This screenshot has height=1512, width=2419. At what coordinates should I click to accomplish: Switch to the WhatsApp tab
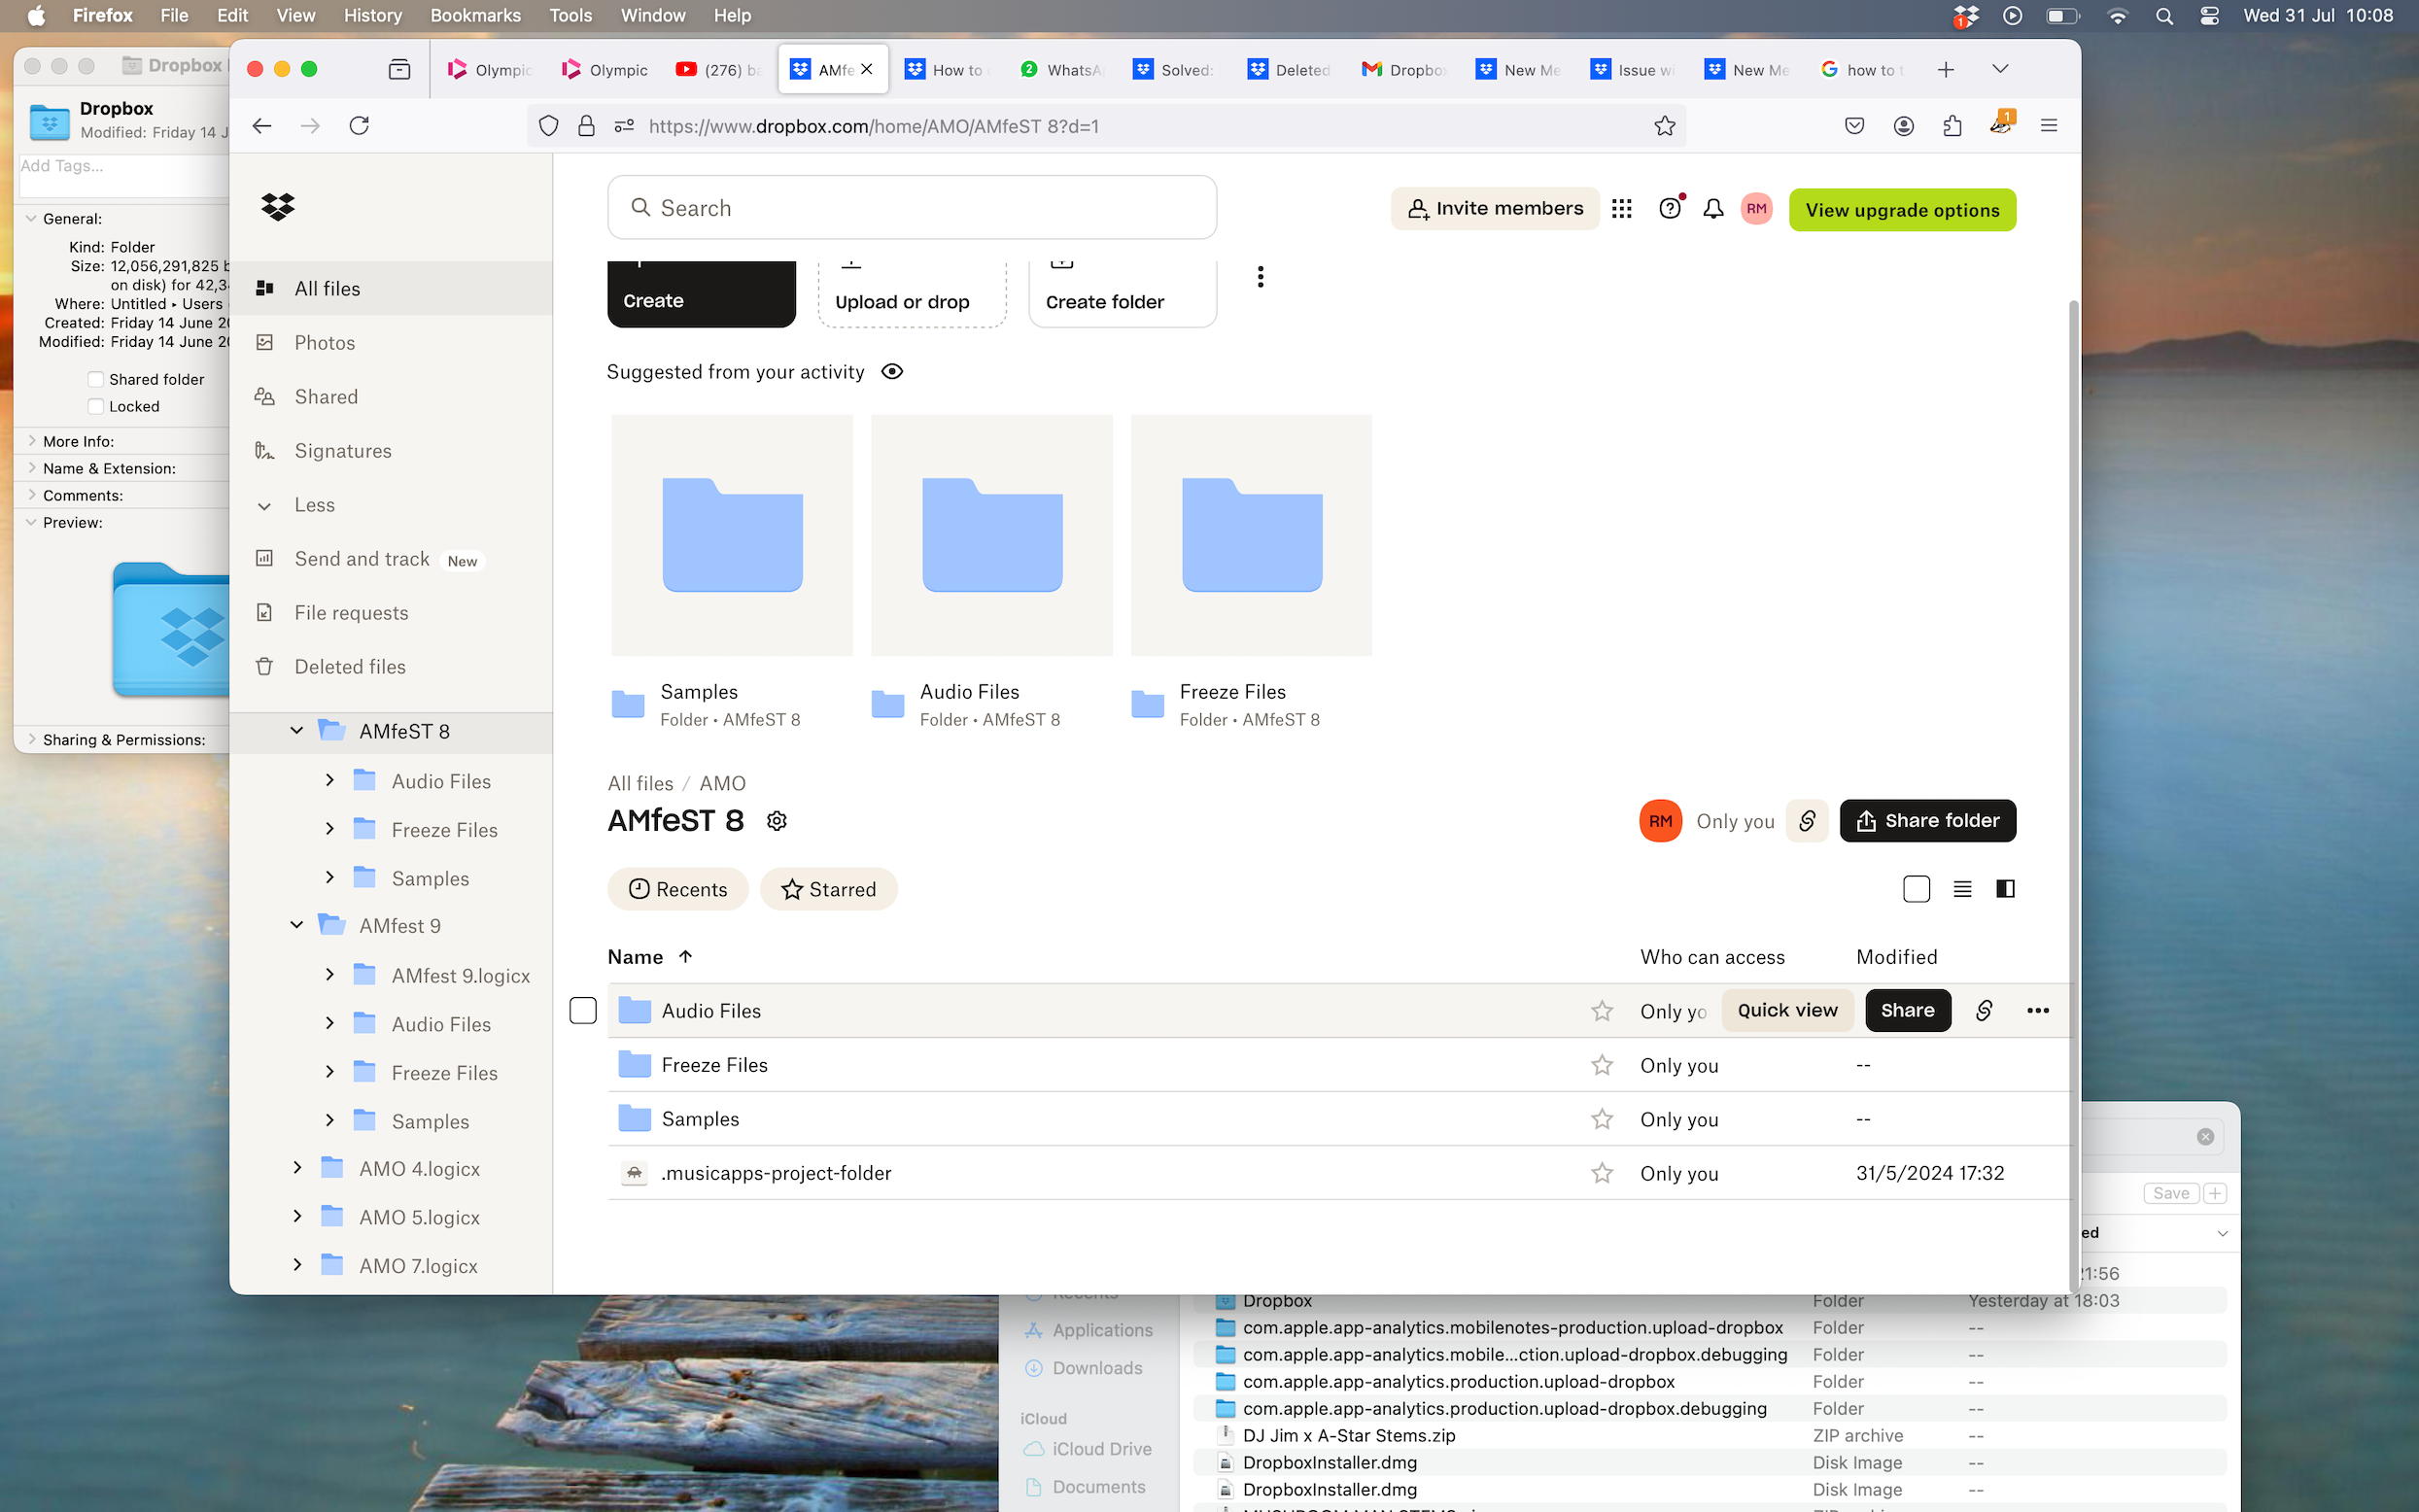[x=1061, y=69]
